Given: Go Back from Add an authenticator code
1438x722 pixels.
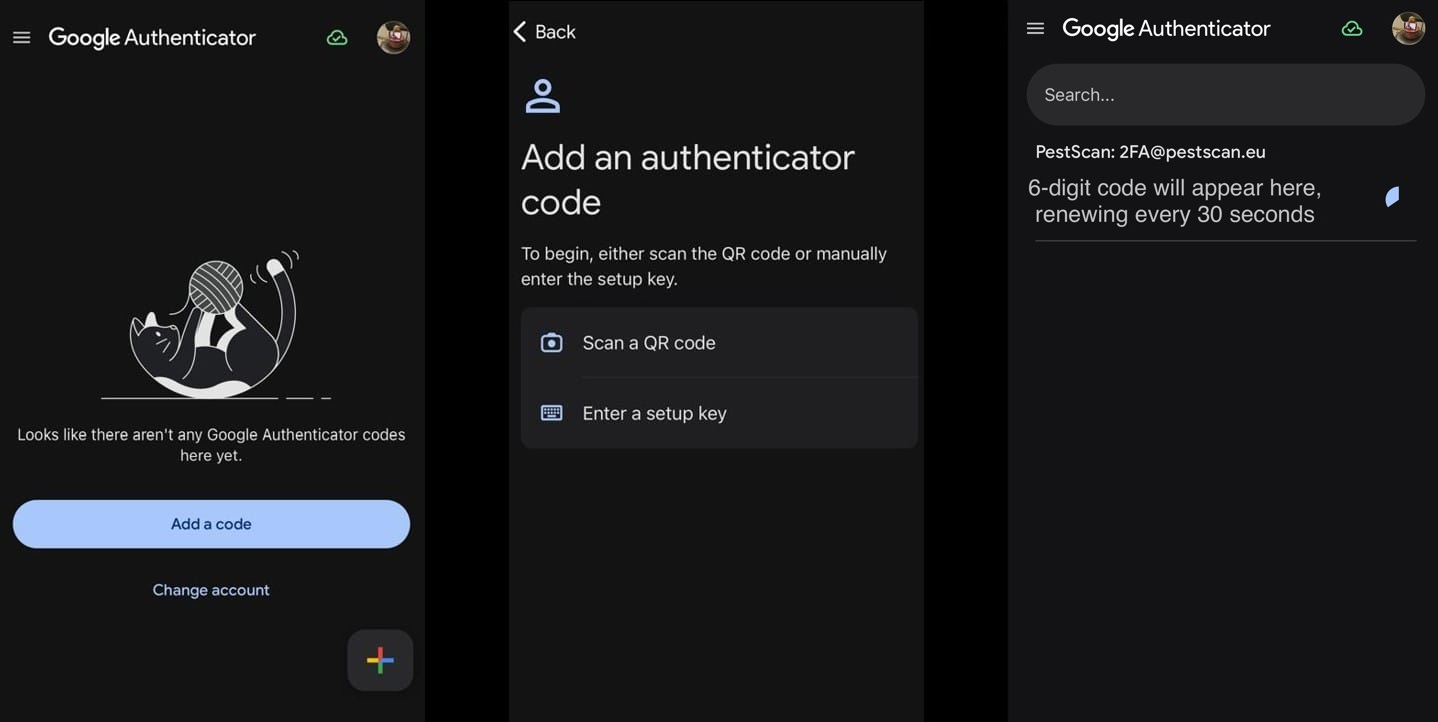Looking at the screenshot, I should (x=544, y=32).
